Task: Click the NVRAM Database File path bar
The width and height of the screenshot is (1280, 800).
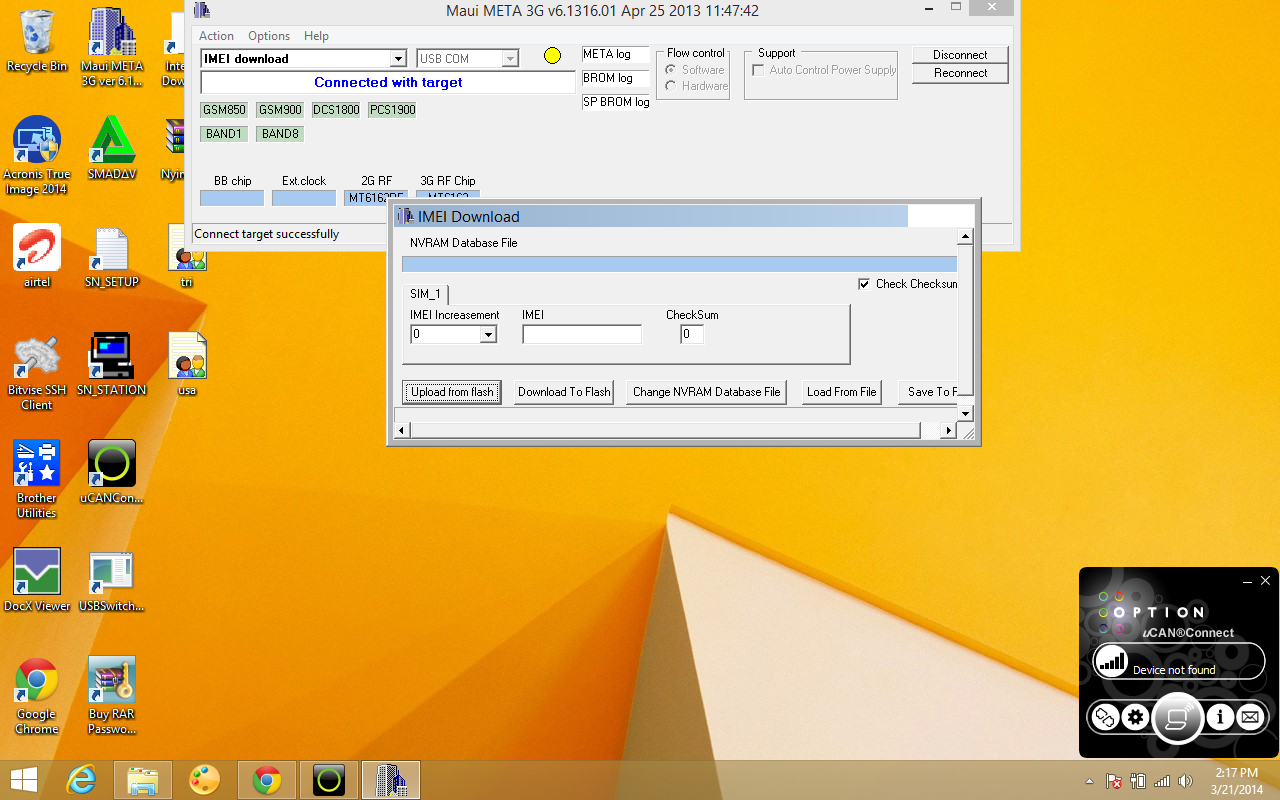Action: pos(679,264)
